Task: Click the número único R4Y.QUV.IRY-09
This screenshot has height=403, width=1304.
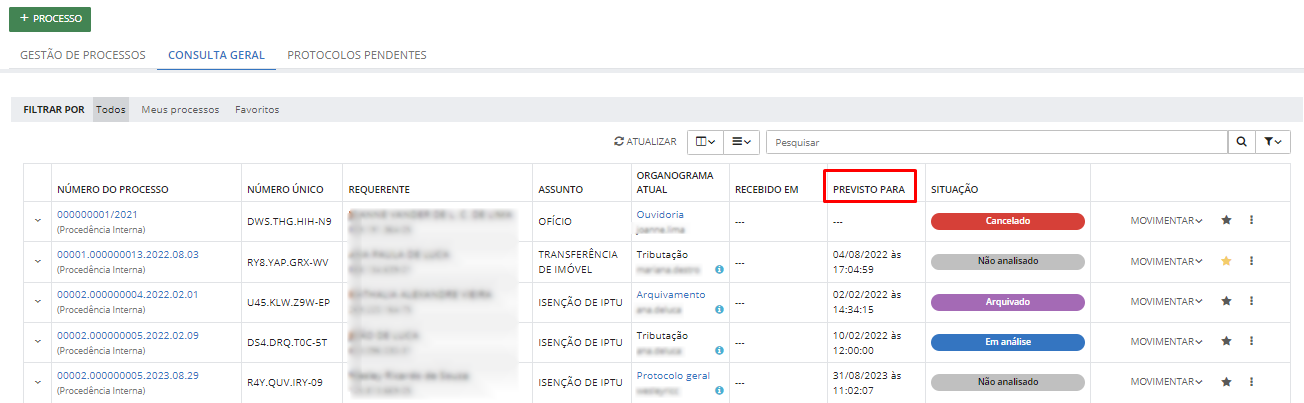Action: 286,382
